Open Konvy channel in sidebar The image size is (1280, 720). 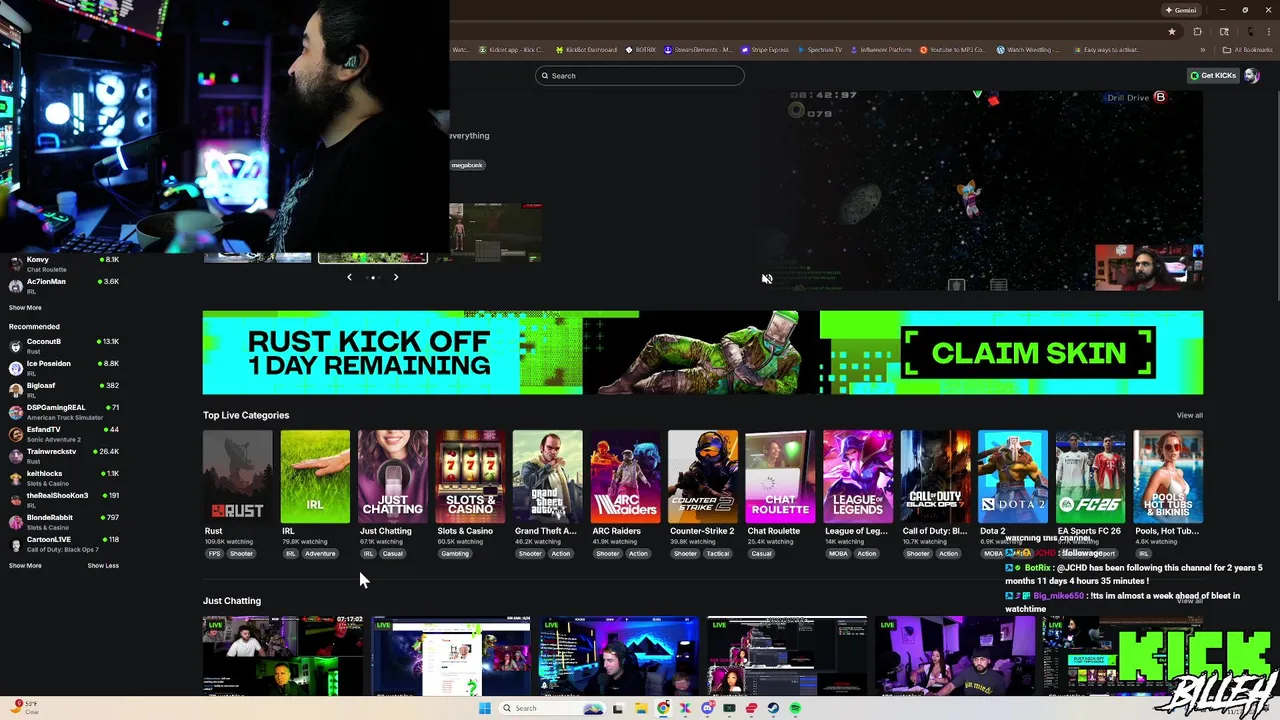click(x=64, y=264)
